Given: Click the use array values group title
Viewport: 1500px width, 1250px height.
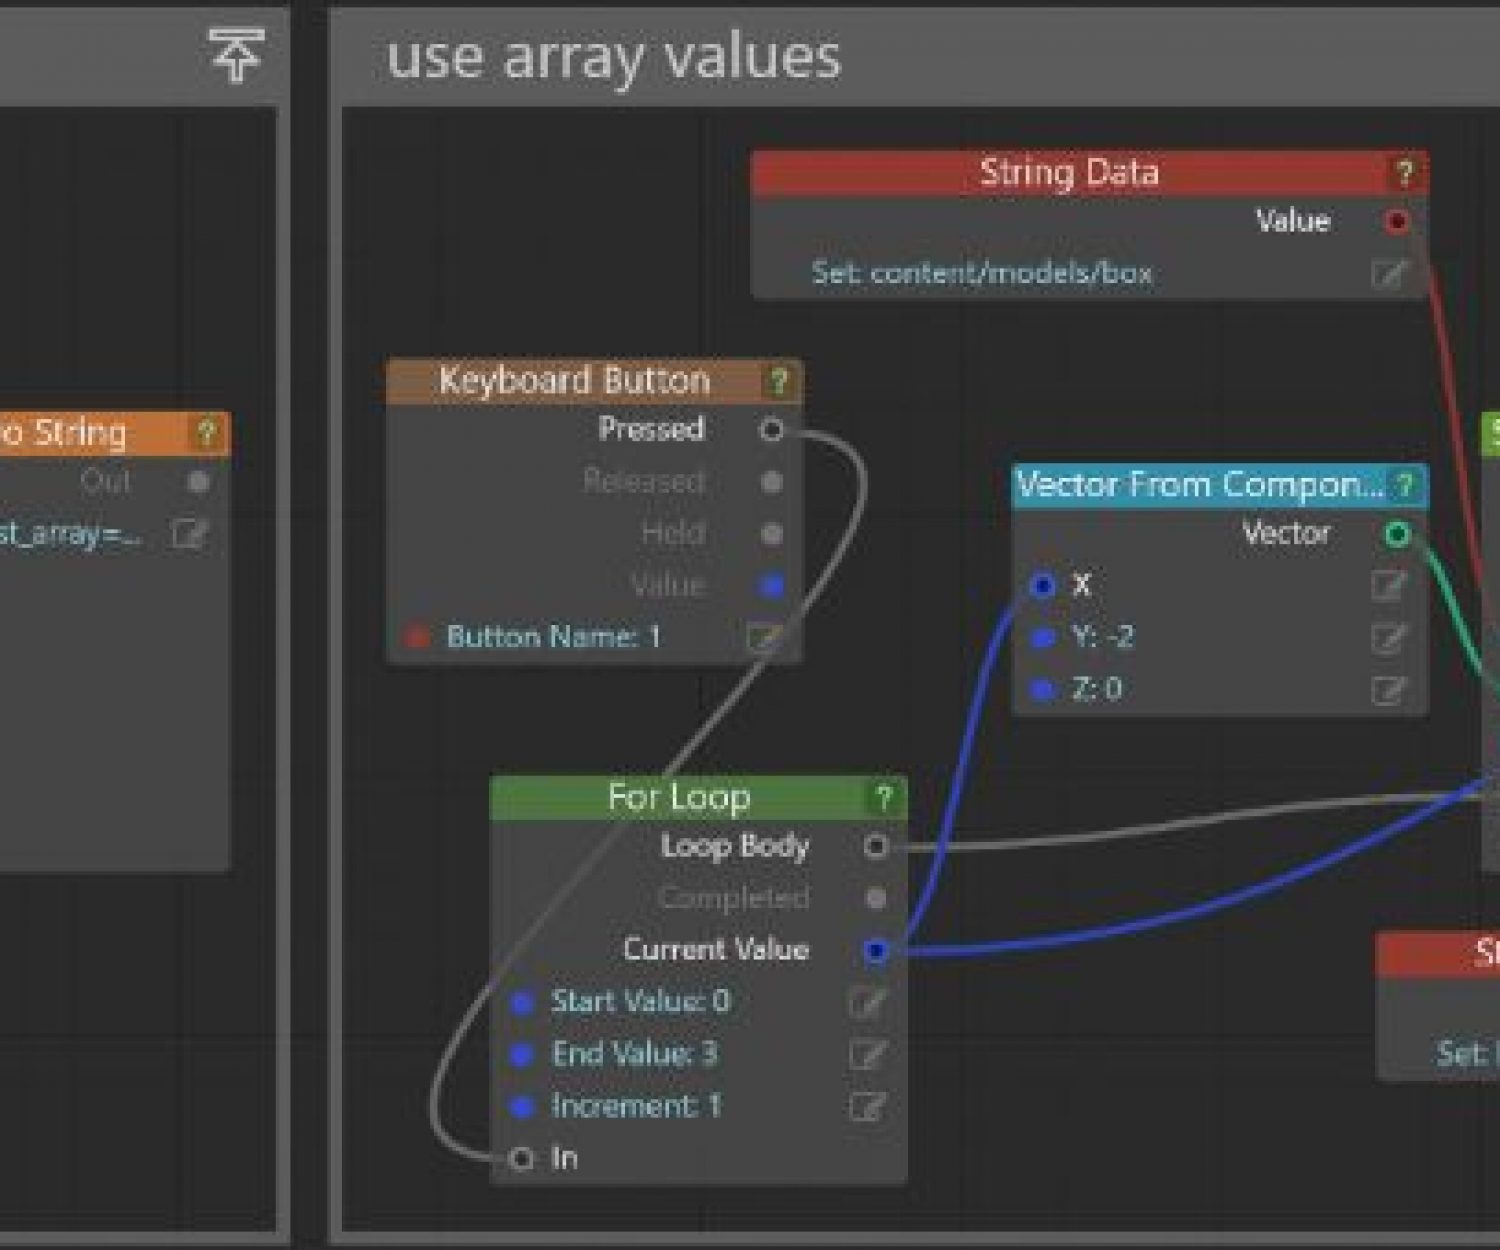Looking at the screenshot, I should coord(613,58).
